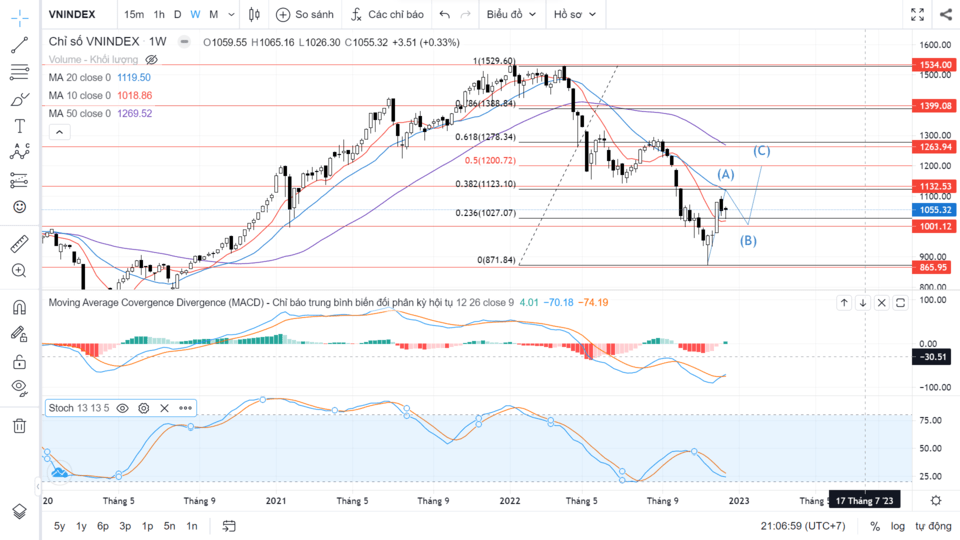
Task: Open the timezone 21:06:59 (UTC+7) menu
Action: coord(803,527)
